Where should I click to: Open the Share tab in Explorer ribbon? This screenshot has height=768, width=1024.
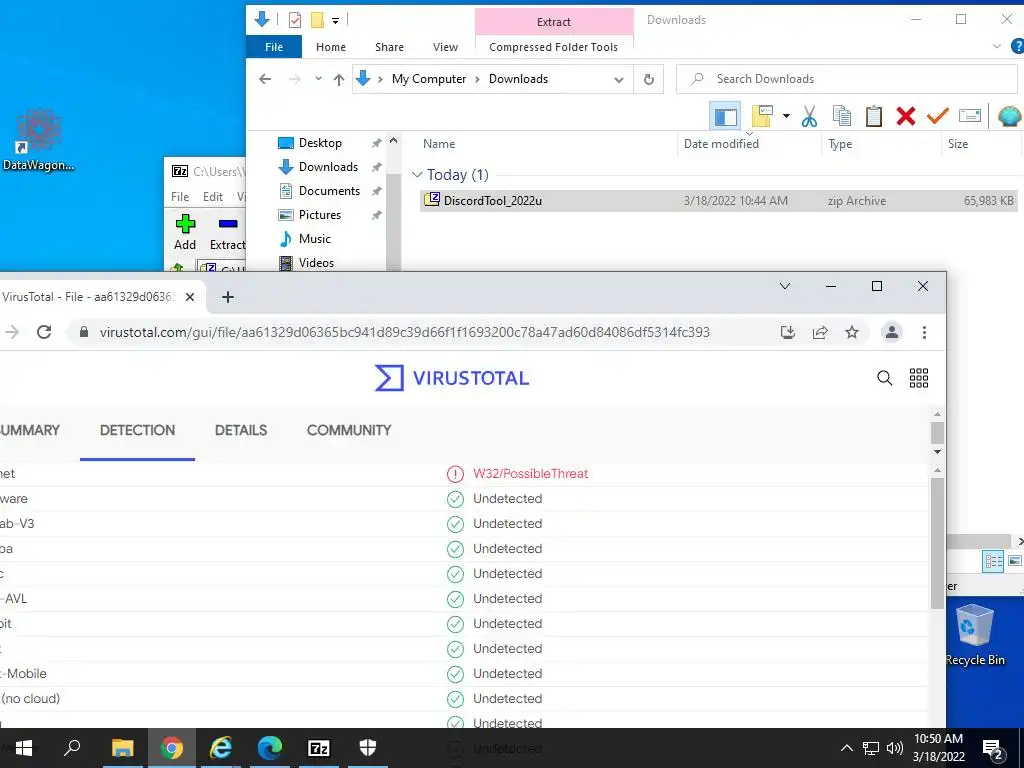(x=389, y=47)
